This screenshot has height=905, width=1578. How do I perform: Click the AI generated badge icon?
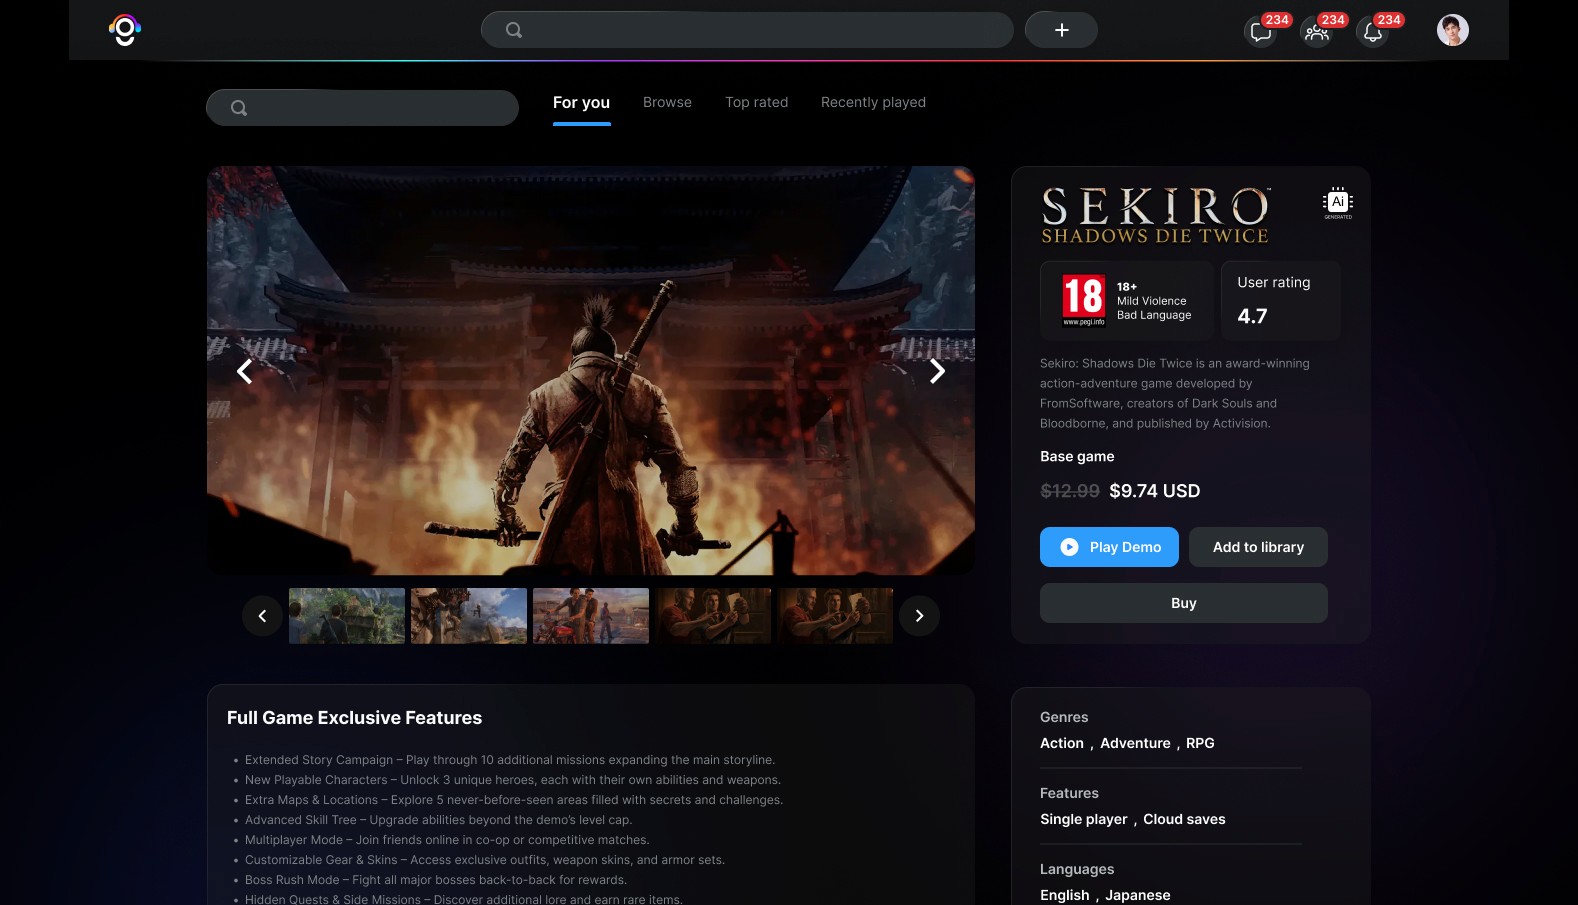[x=1338, y=203]
